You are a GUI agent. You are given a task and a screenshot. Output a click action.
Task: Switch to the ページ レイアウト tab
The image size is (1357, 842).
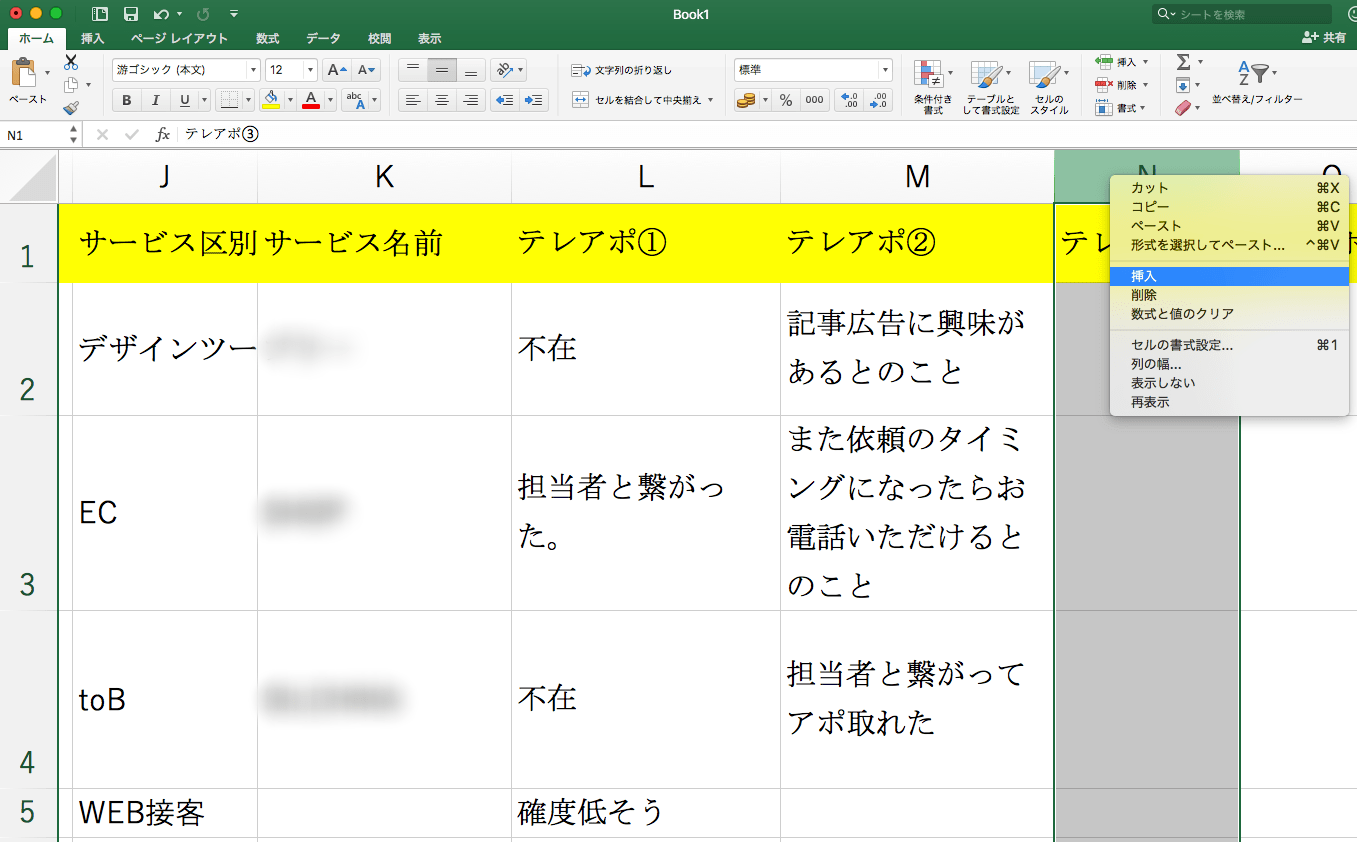[179, 38]
